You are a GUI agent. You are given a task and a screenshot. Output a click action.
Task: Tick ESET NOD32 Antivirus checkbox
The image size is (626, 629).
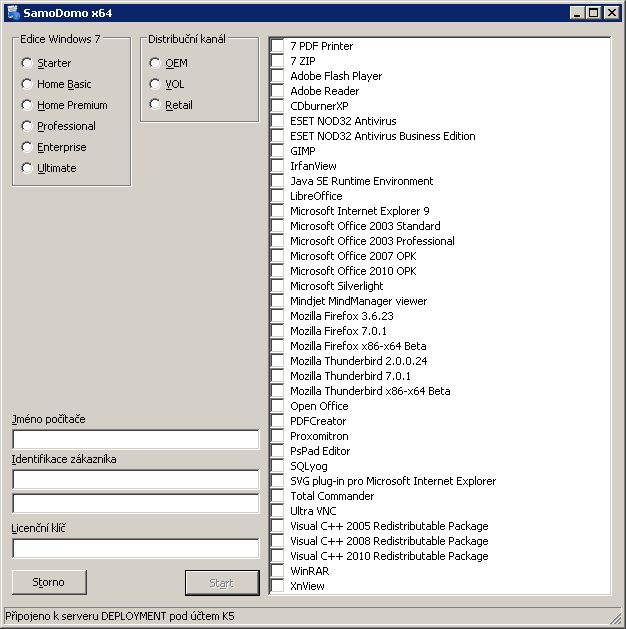tap(277, 121)
